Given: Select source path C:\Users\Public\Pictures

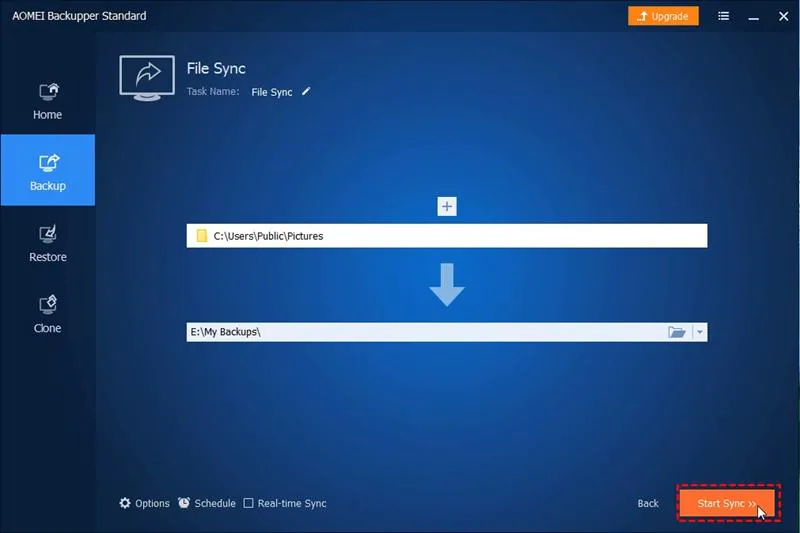Looking at the screenshot, I should pyautogui.click(x=447, y=236).
